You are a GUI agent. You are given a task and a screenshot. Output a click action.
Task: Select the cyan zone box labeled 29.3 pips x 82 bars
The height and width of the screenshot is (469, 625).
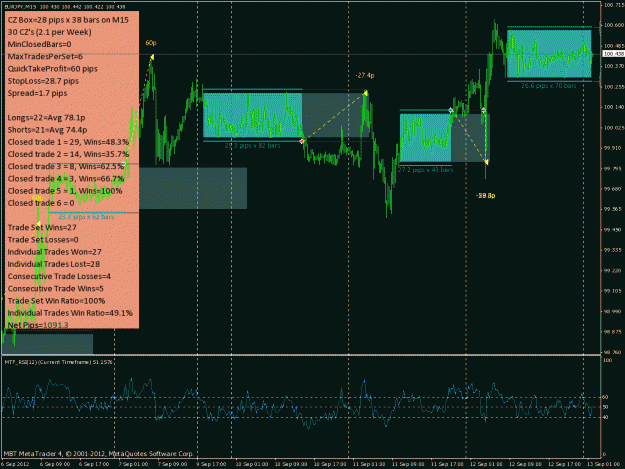point(252,115)
